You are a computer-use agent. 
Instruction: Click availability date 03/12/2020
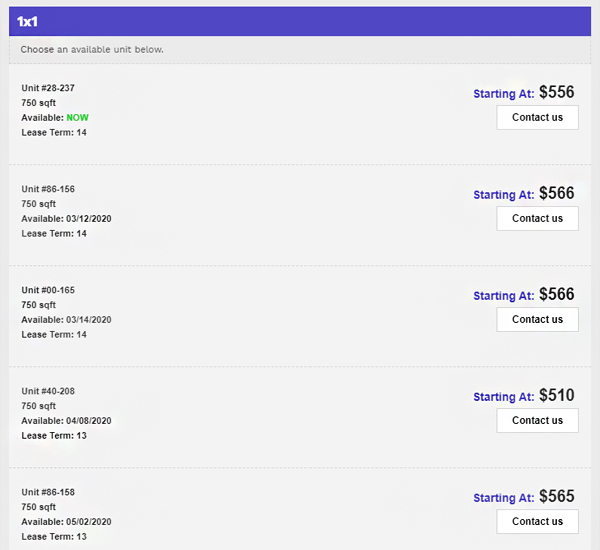coord(89,219)
